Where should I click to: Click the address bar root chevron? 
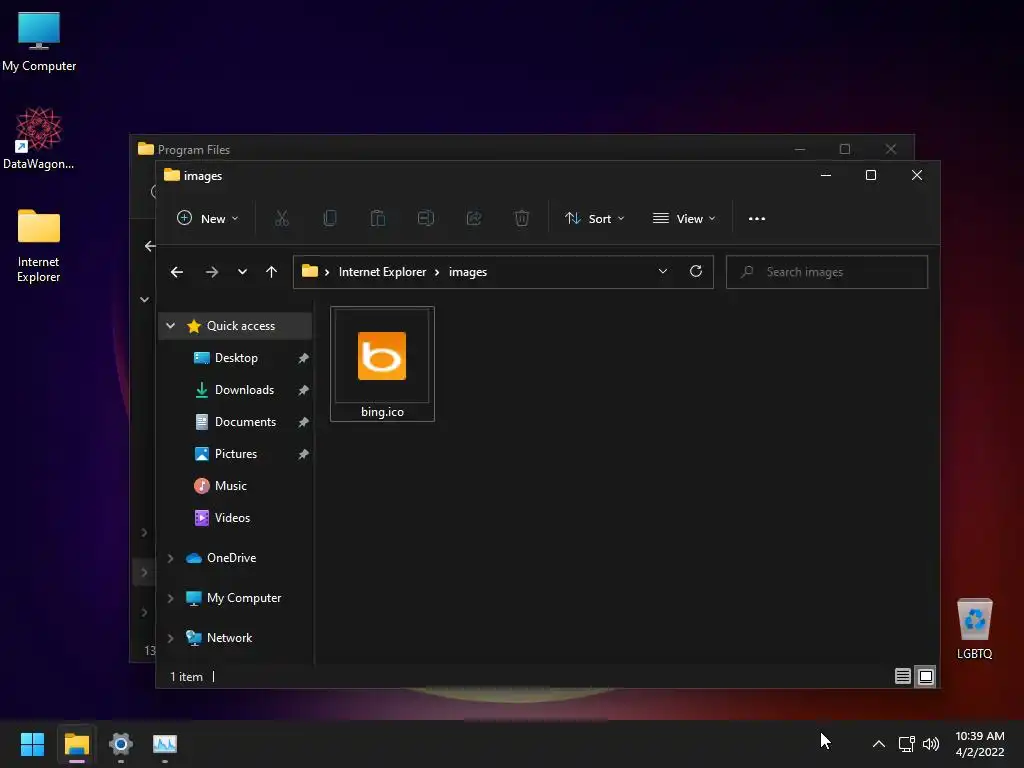(x=327, y=272)
